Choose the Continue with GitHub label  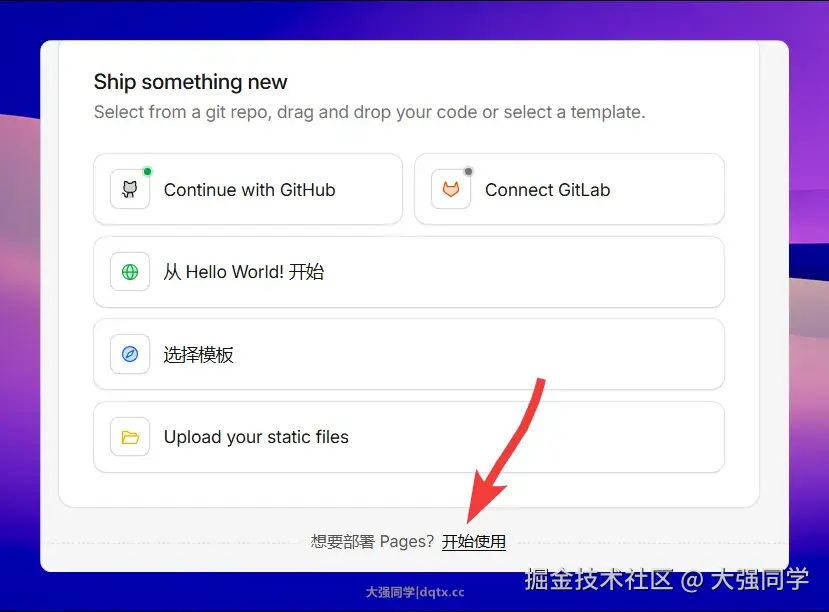(250, 190)
